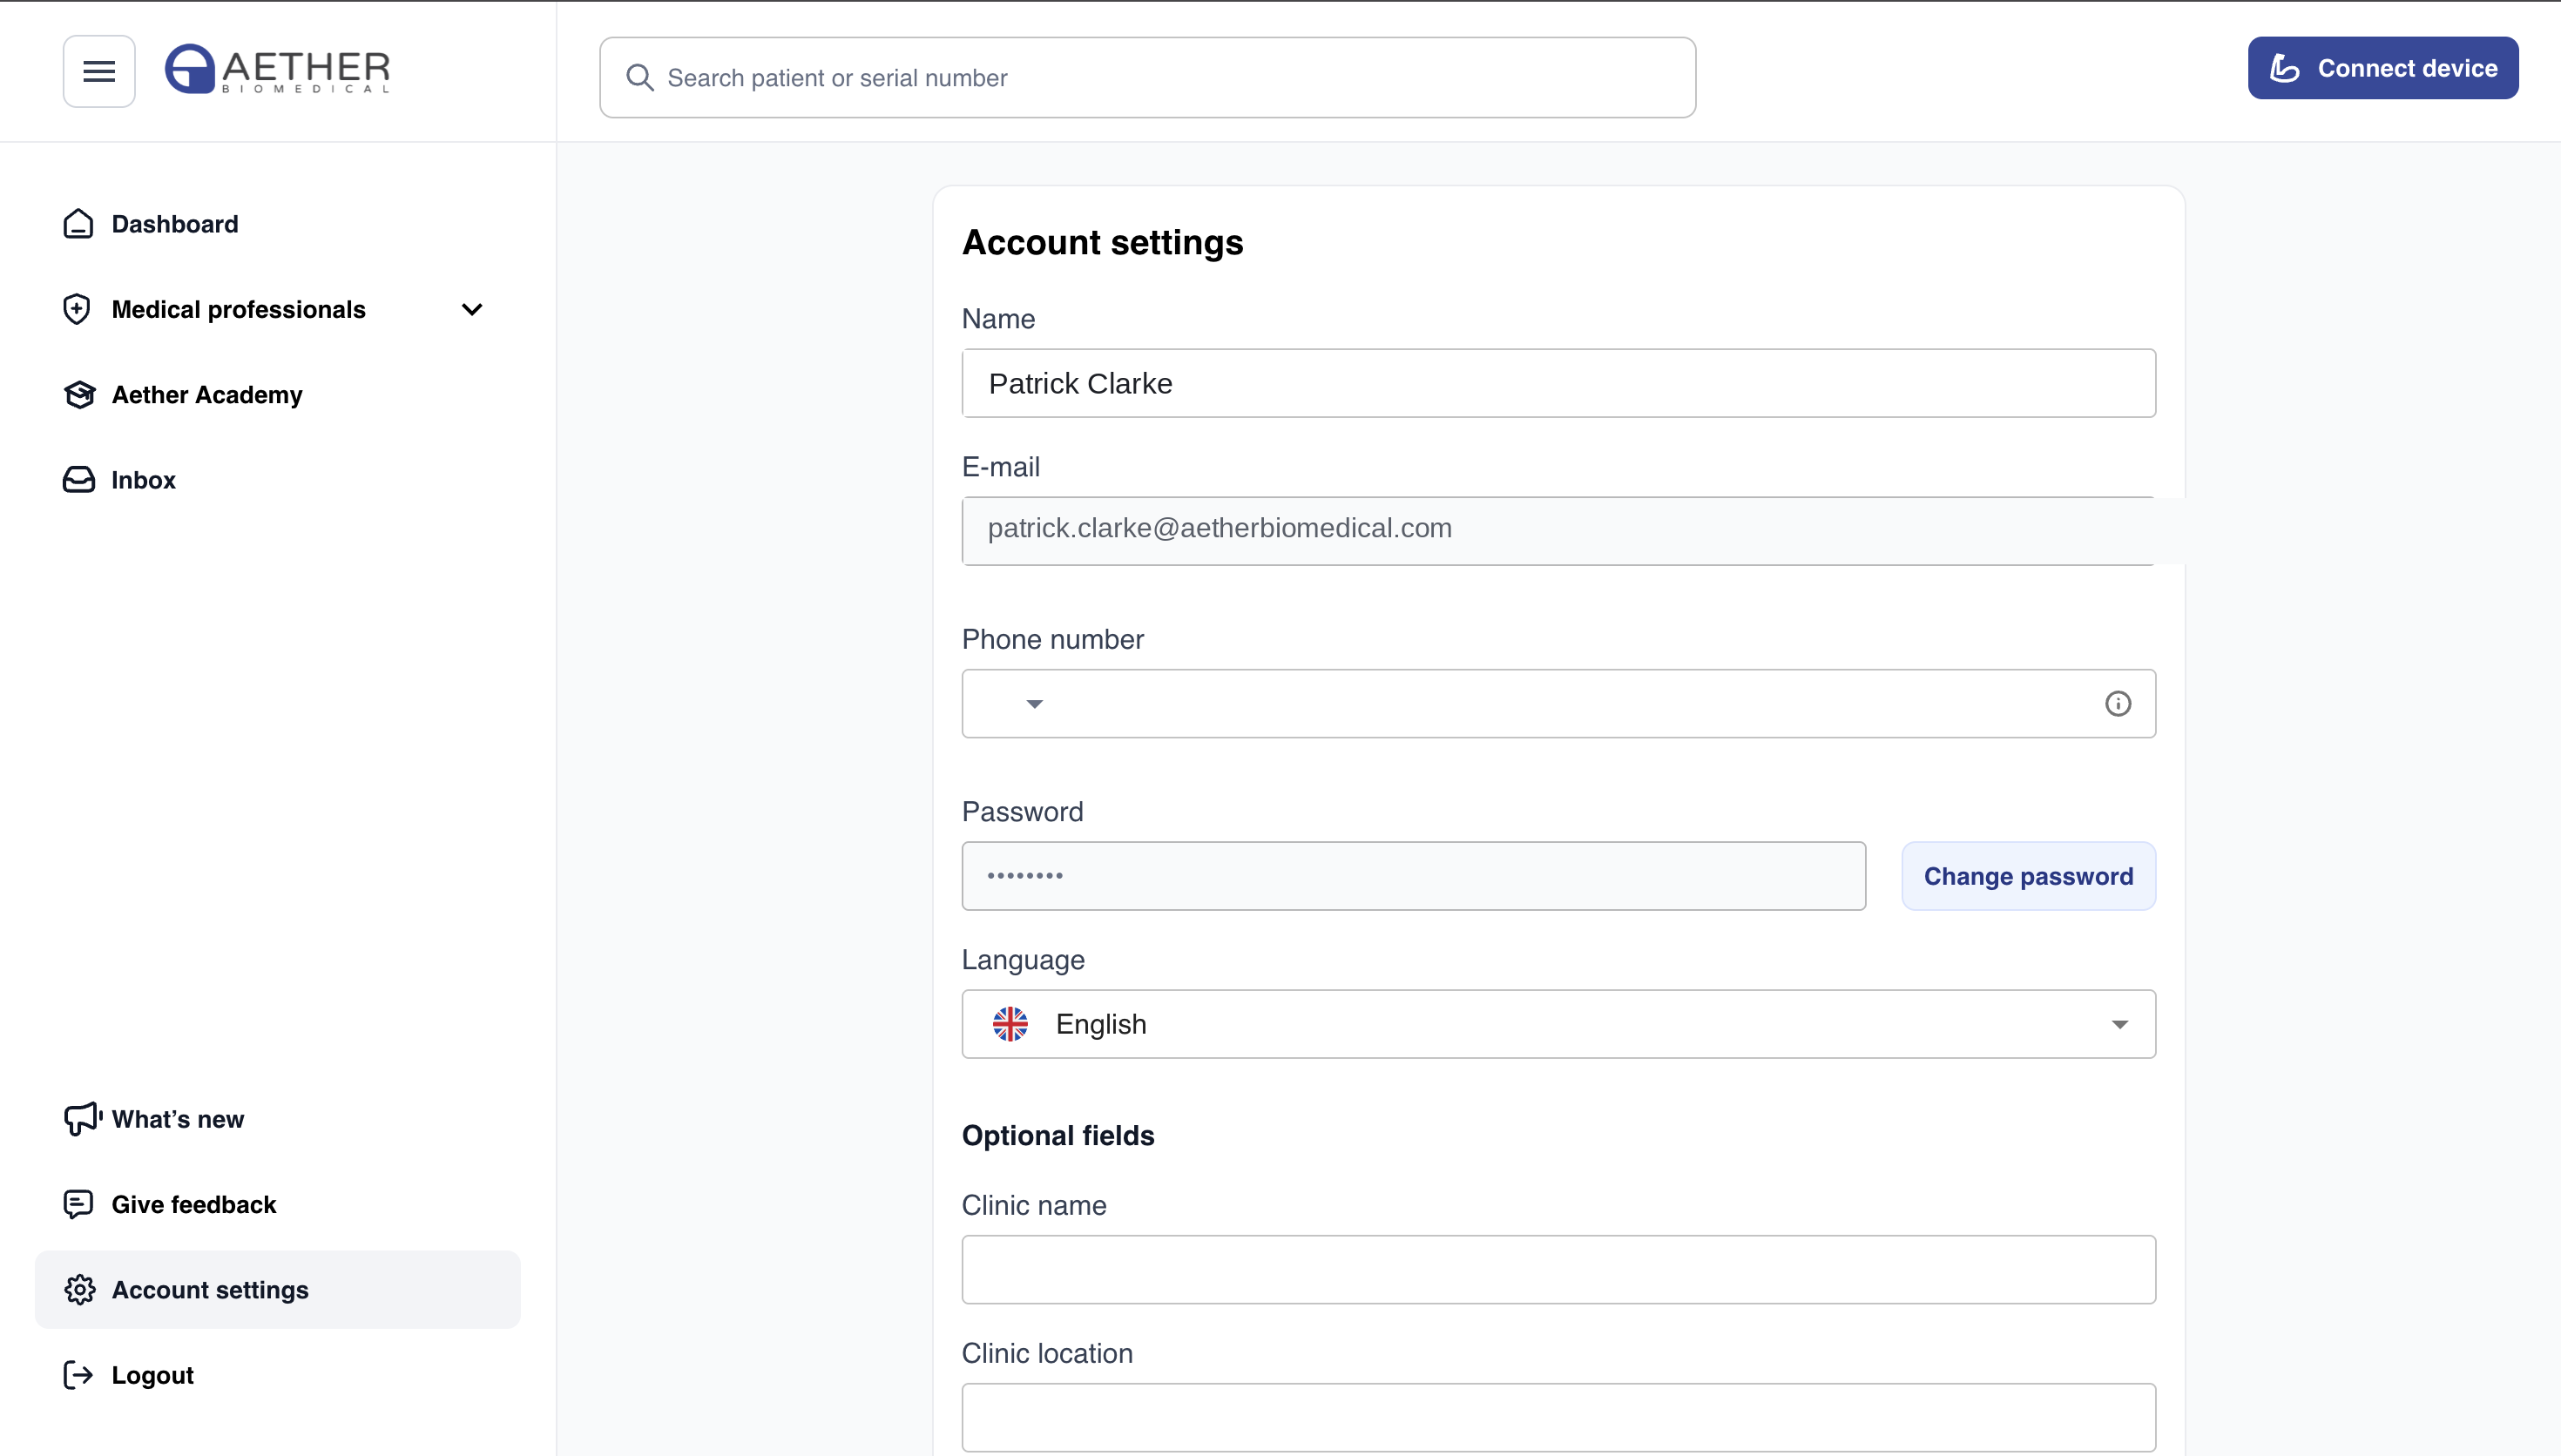Click the Account settings heading
2561x1456 pixels.
click(1102, 243)
